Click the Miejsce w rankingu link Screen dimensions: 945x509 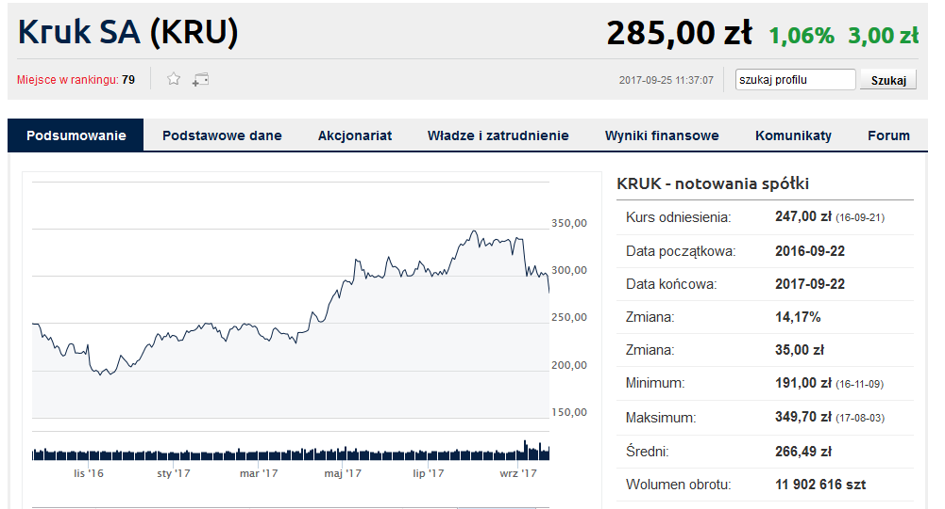(68, 80)
